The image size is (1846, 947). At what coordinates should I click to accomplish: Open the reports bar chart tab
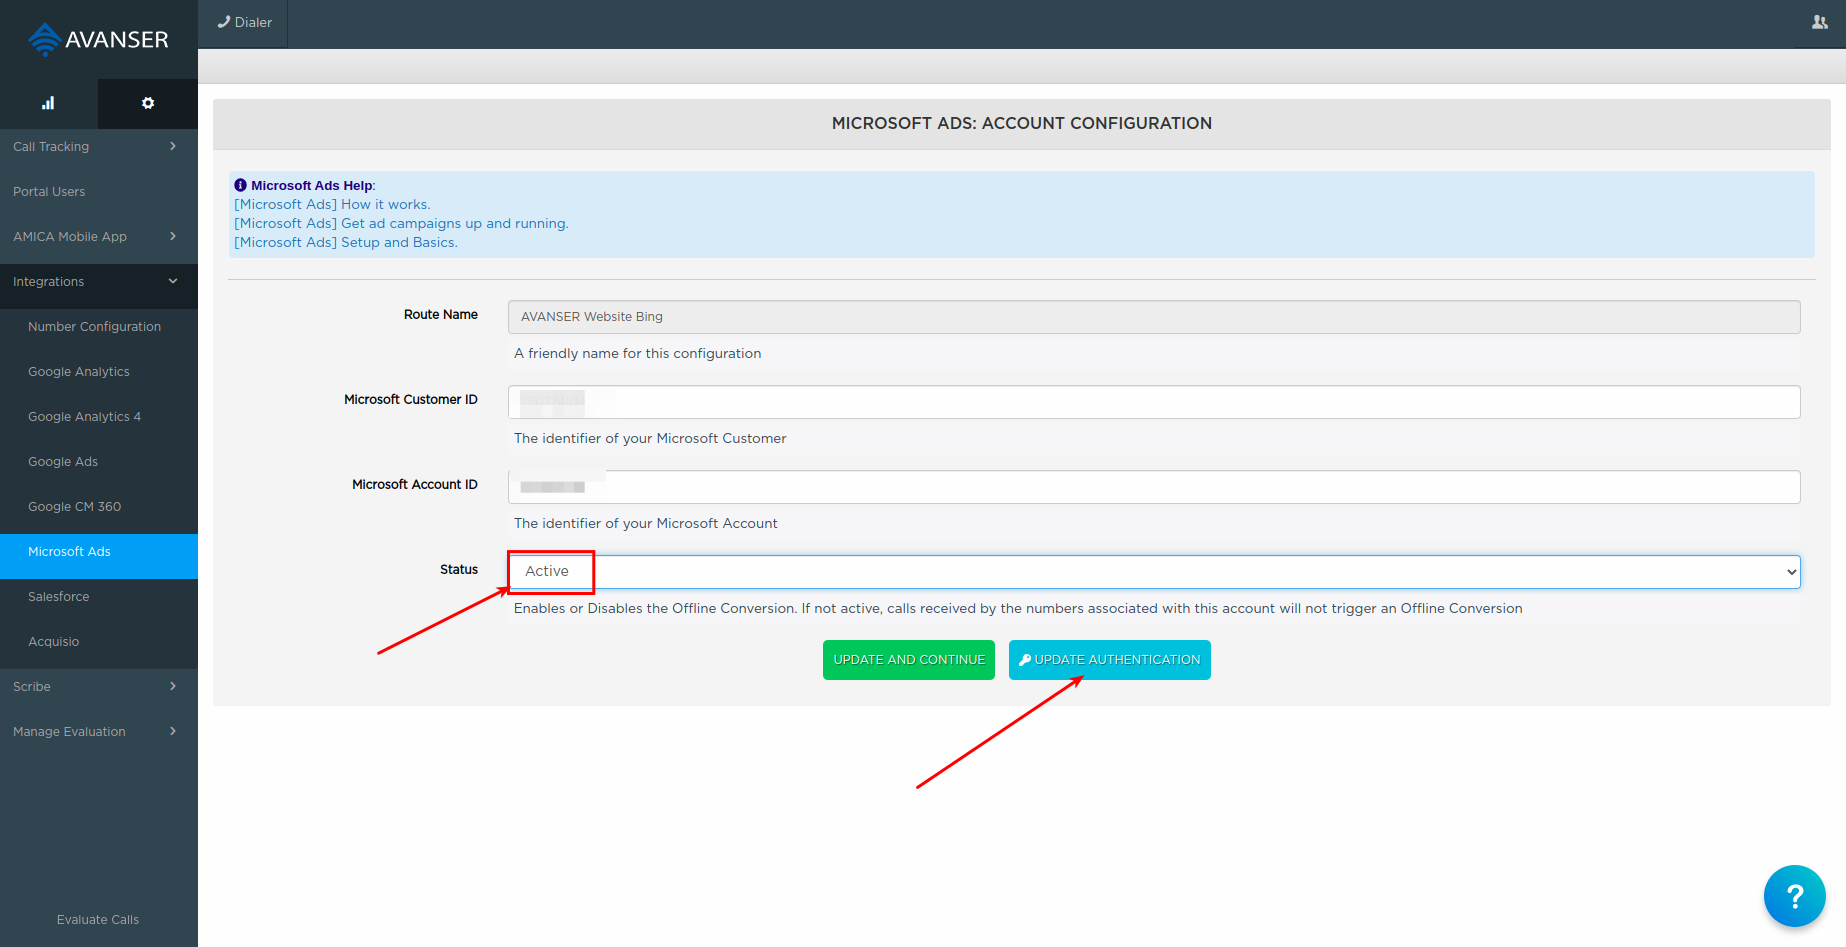[x=48, y=103]
